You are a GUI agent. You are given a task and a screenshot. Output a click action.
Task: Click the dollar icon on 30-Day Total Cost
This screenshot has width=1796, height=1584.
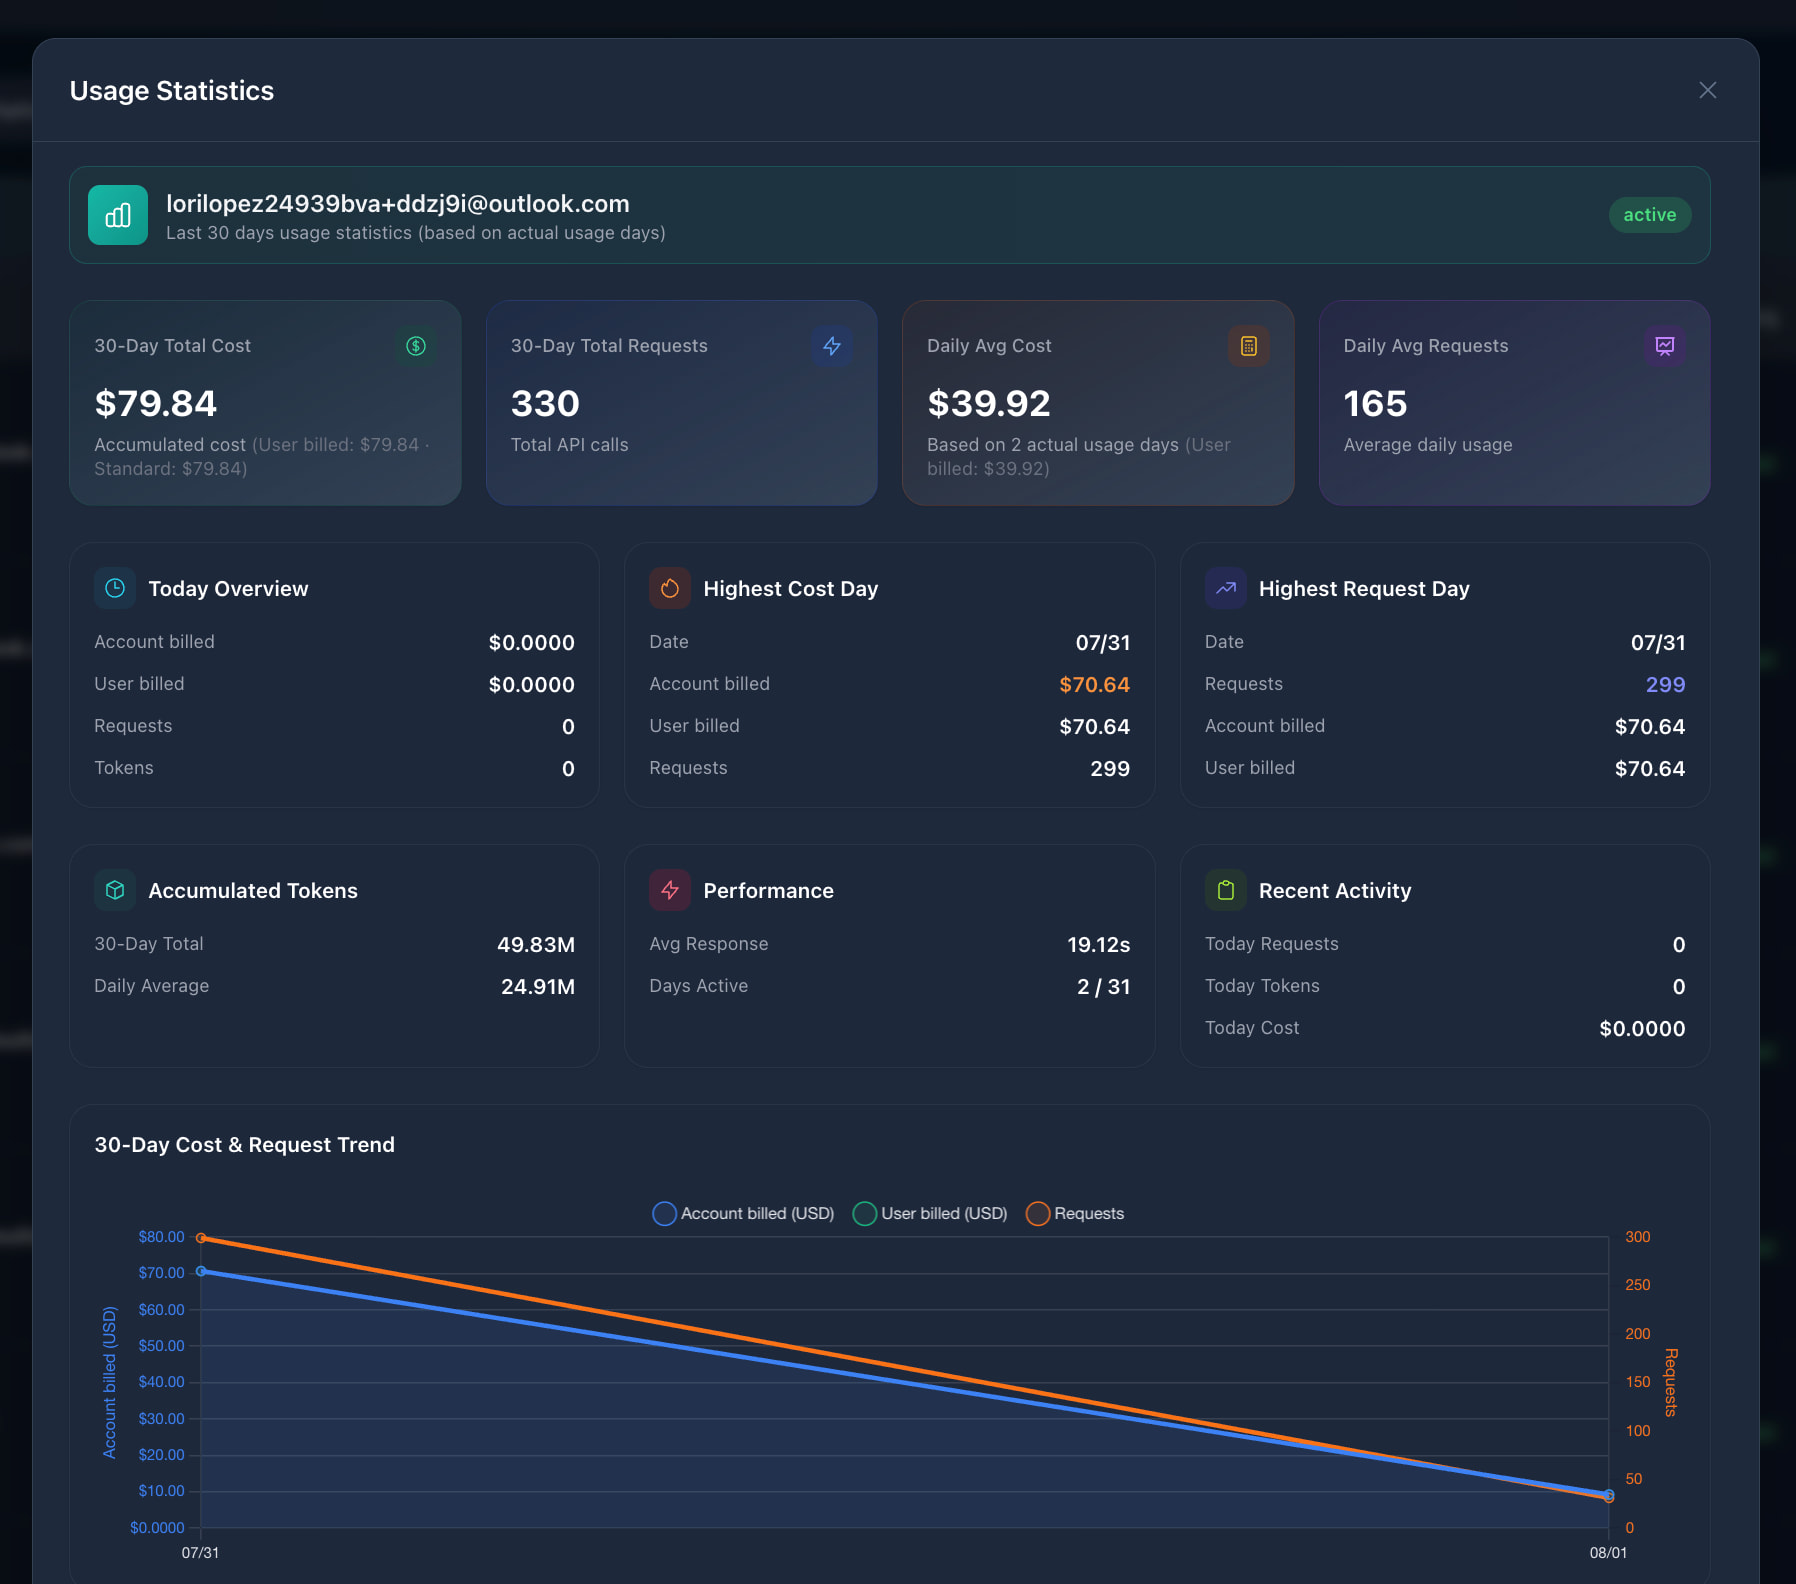point(416,346)
